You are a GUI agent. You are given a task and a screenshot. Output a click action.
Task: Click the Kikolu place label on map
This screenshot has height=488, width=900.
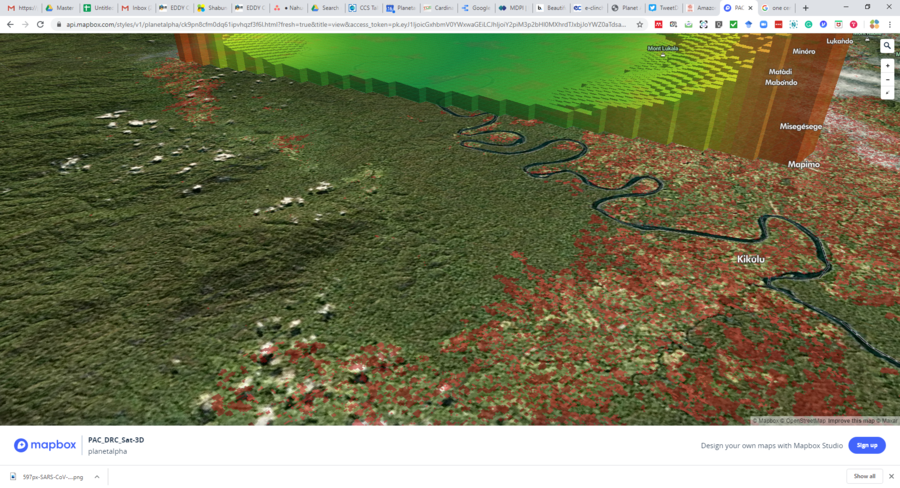tap(750, 260)
